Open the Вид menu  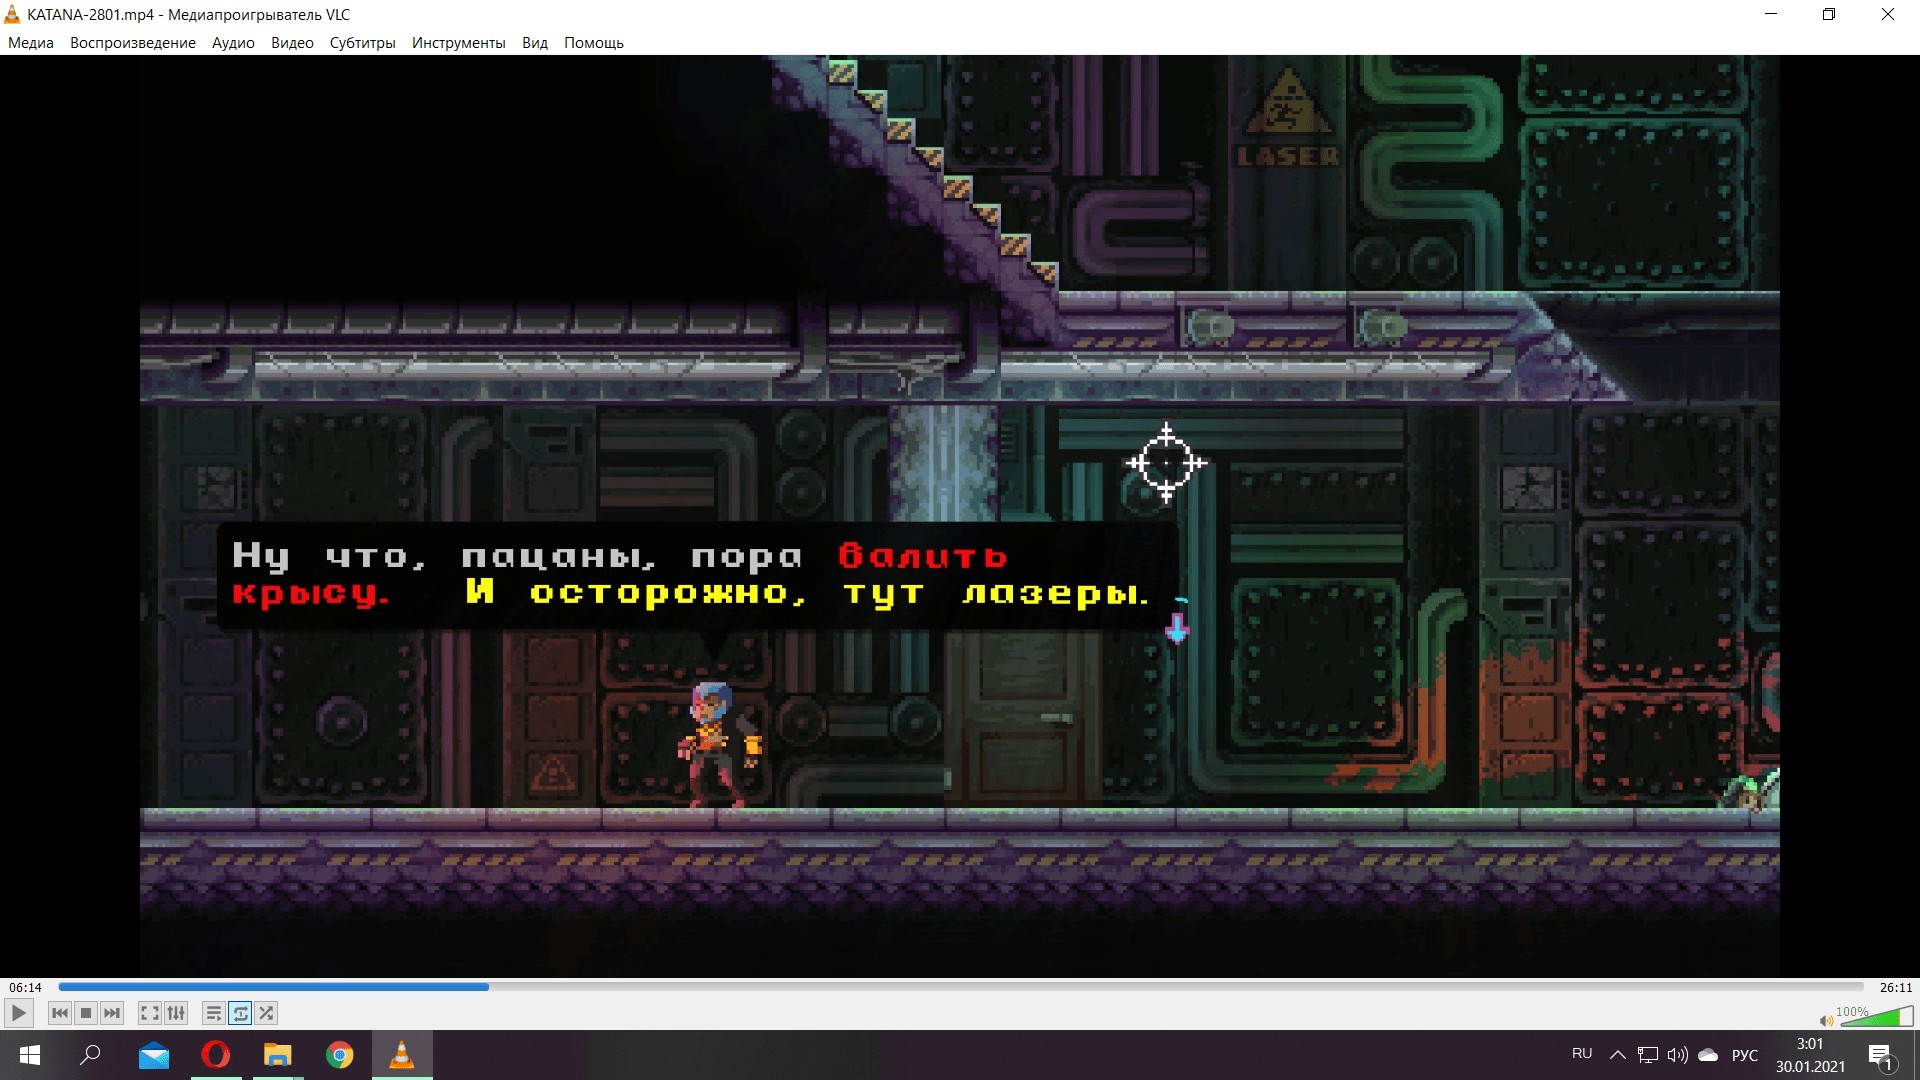coord(535,42)
